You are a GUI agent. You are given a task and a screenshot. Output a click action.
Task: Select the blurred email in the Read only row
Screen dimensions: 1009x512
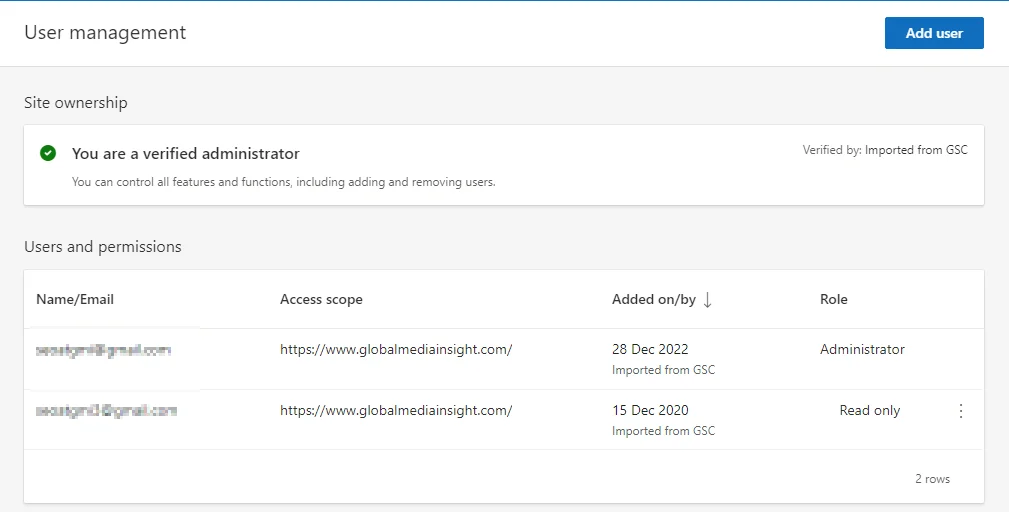(x=106, y=411)
